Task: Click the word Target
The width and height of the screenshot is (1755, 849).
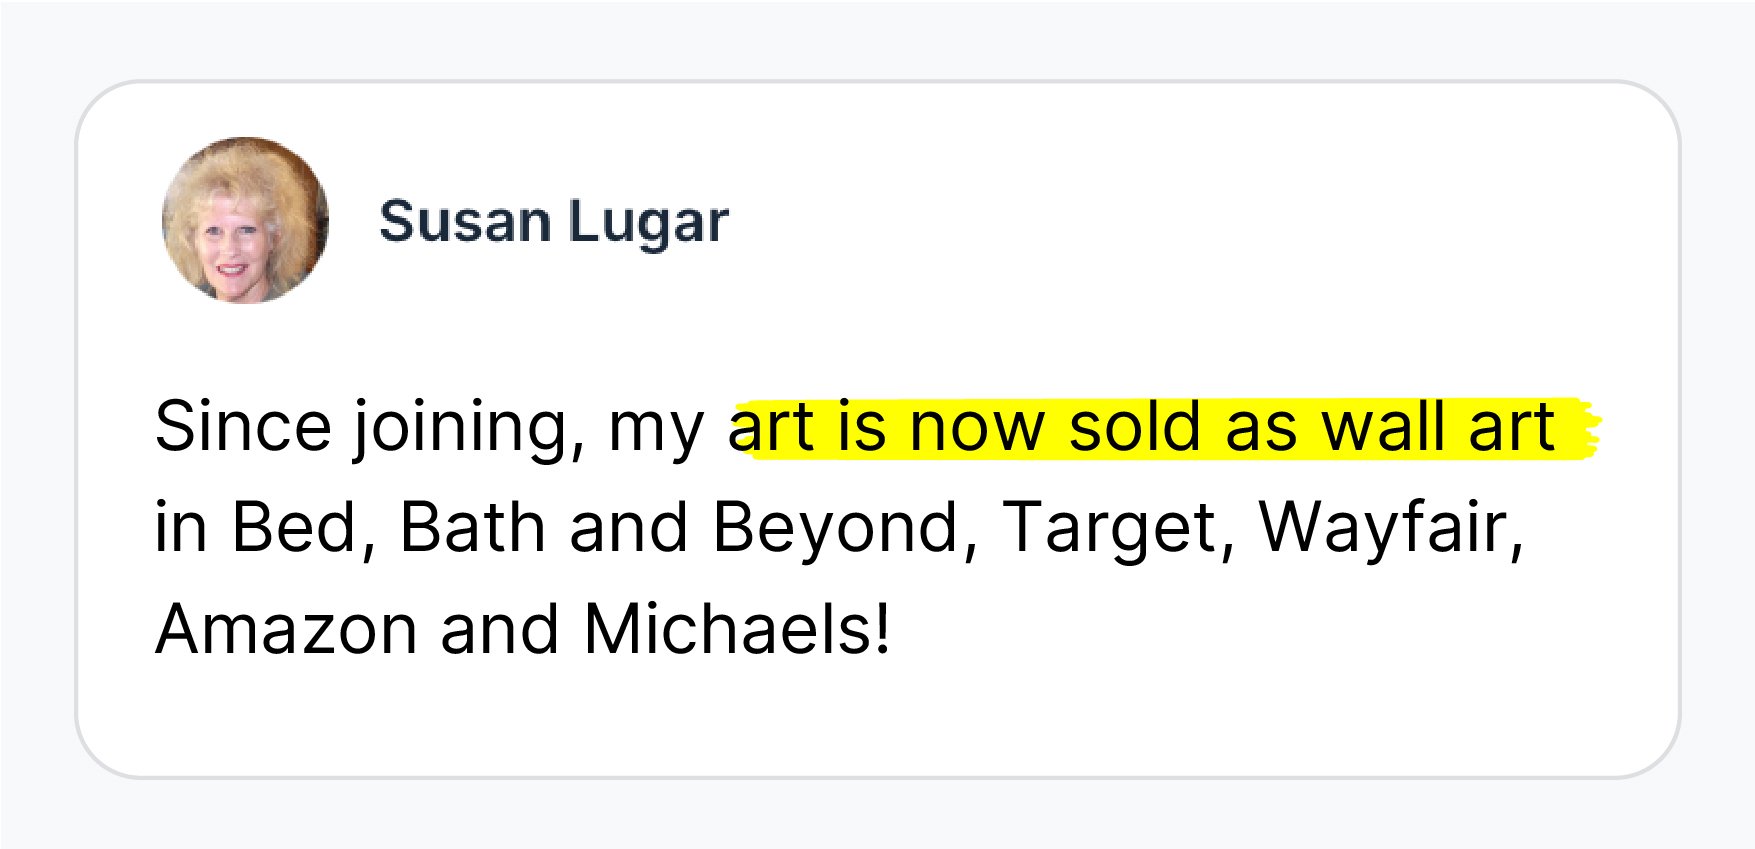Action: (x=1110, y=529)
